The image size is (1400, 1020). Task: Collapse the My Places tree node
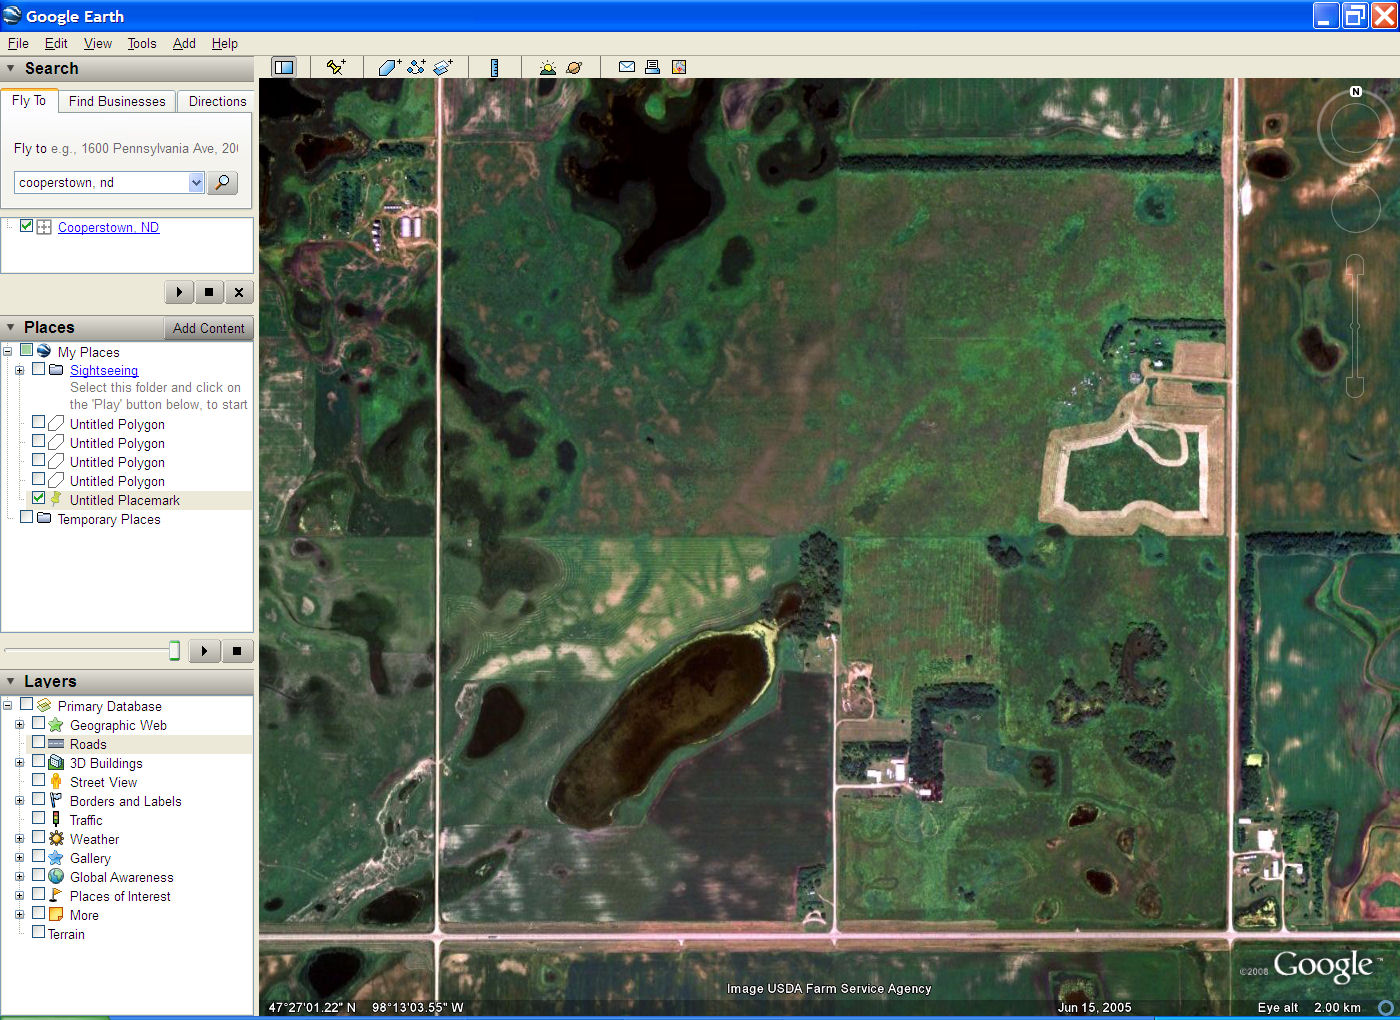pos(7,351)
